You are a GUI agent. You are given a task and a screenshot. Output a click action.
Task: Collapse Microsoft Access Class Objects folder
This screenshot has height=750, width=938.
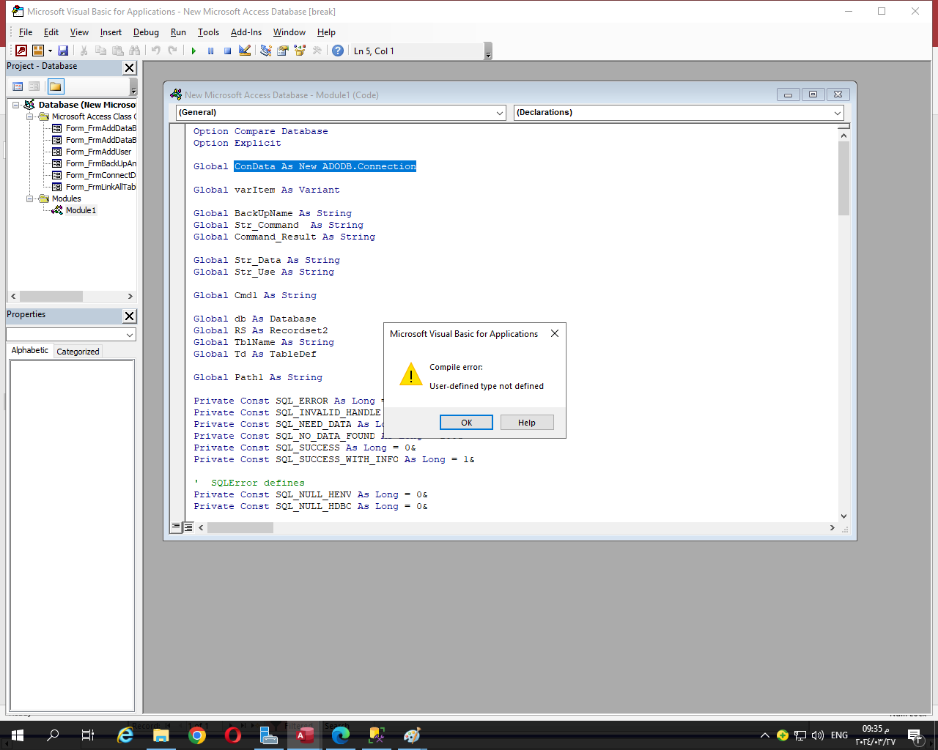[x=29, y=117]
